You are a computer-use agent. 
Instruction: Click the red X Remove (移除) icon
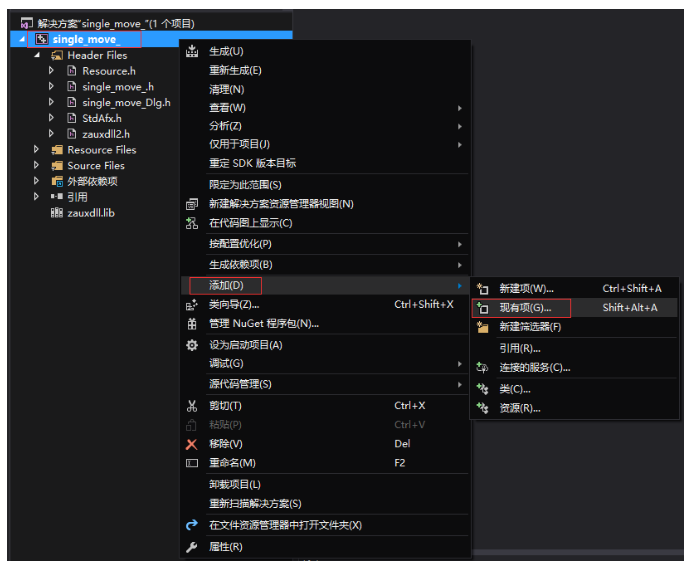(x=192, y=444)
